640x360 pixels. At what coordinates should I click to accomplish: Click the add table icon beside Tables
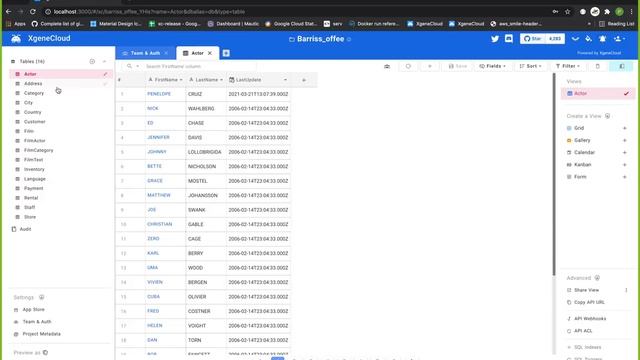(92, 61)
